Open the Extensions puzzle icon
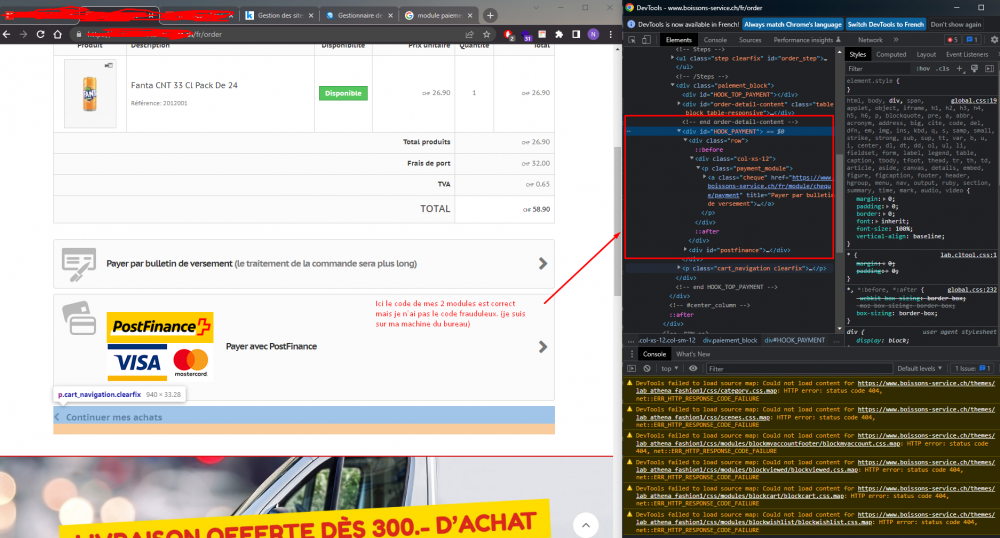This screenshot has height=538, width=1000. tap(559, 34)
